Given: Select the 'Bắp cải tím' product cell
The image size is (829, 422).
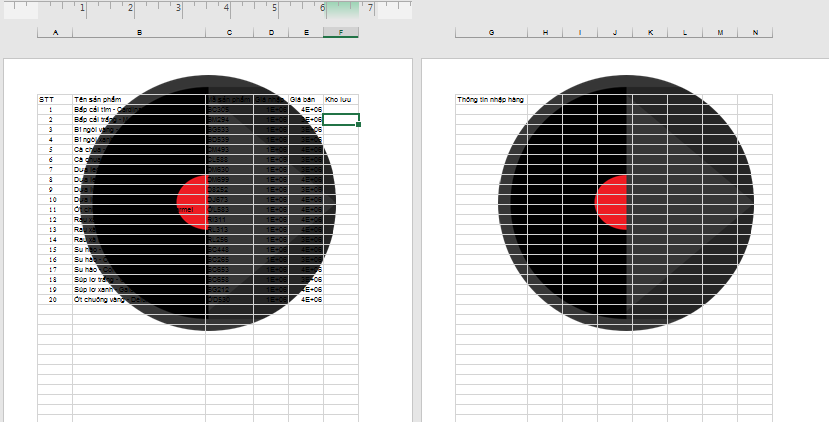Looking at the screenshot, I should coord(139,109).
